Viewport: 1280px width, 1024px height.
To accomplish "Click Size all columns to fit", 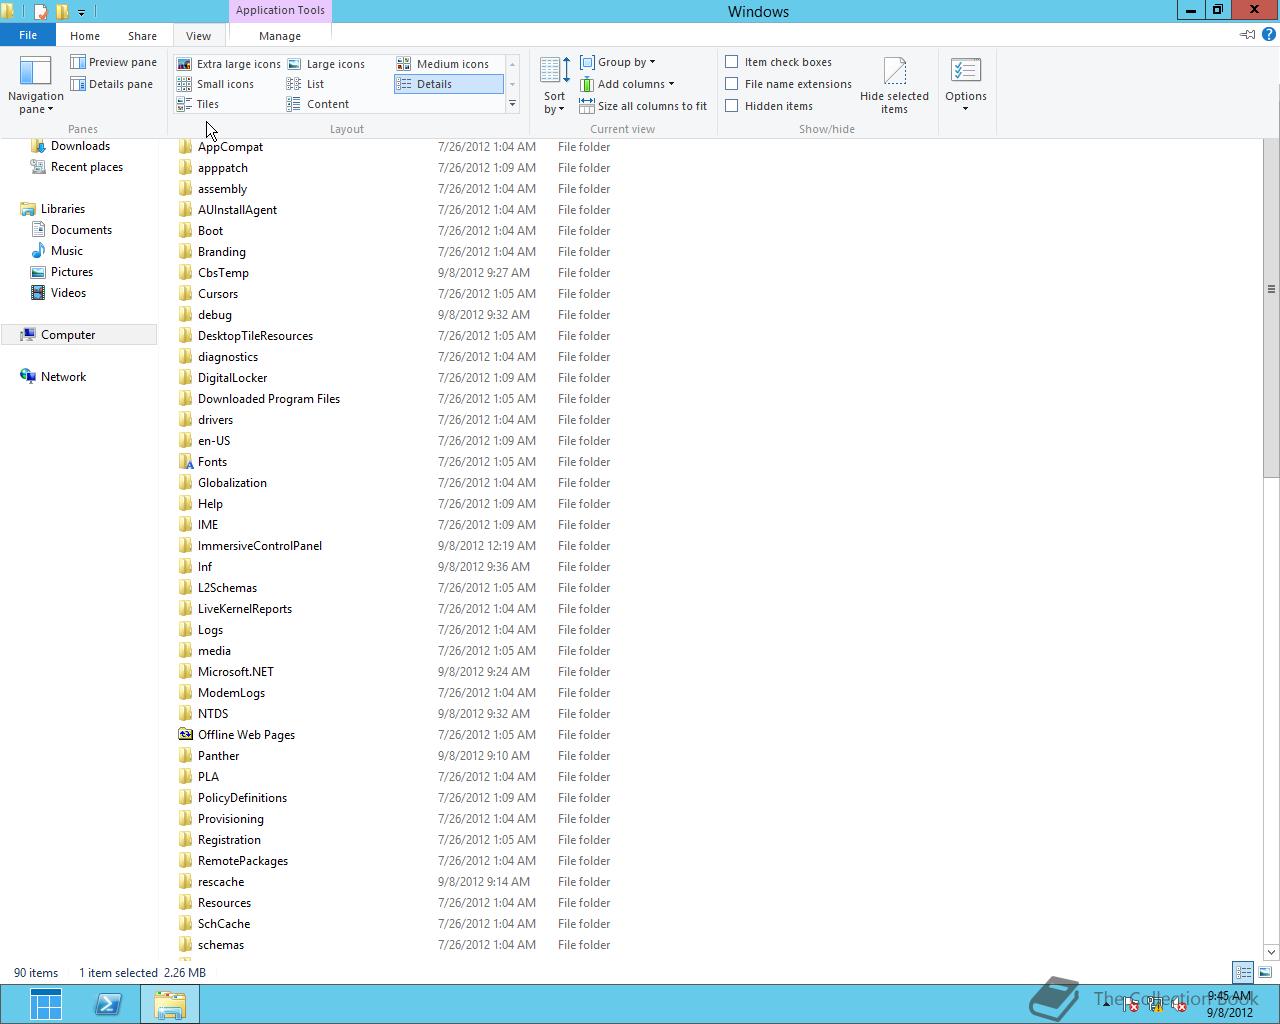I will [643, 106].
